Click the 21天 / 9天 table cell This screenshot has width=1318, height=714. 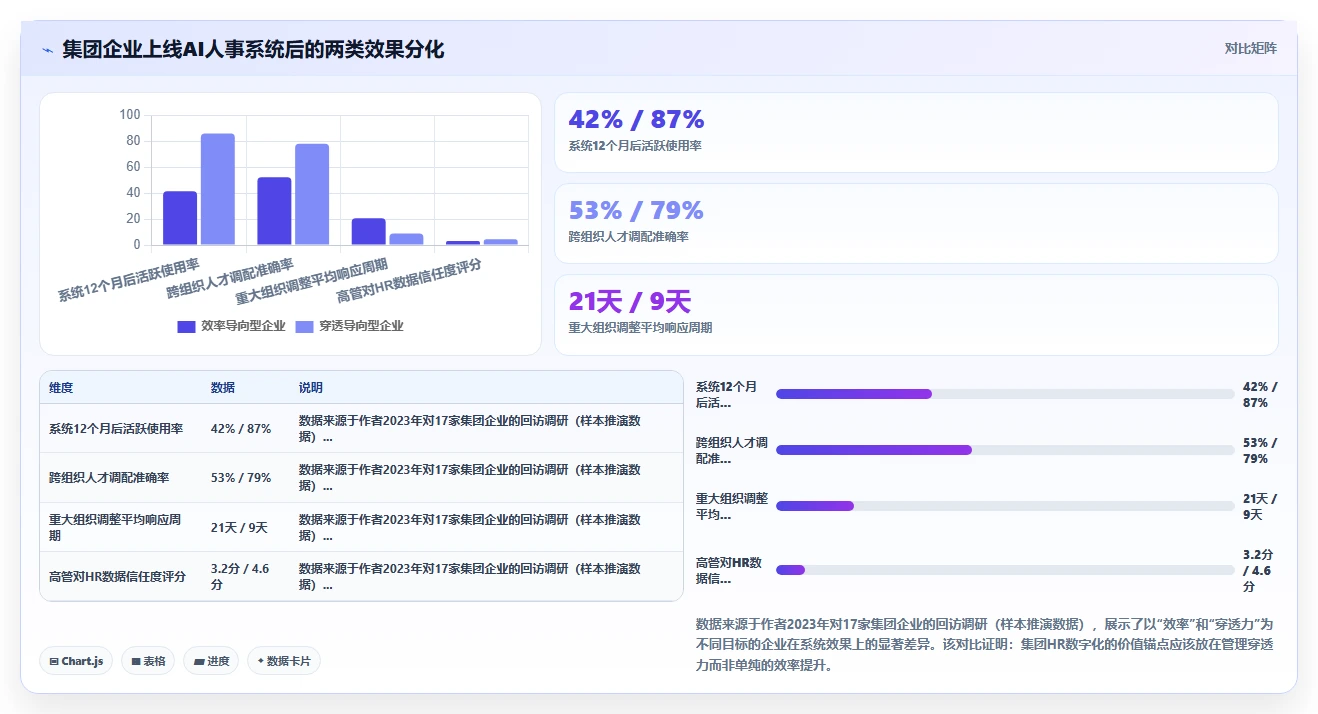[239, 528]
